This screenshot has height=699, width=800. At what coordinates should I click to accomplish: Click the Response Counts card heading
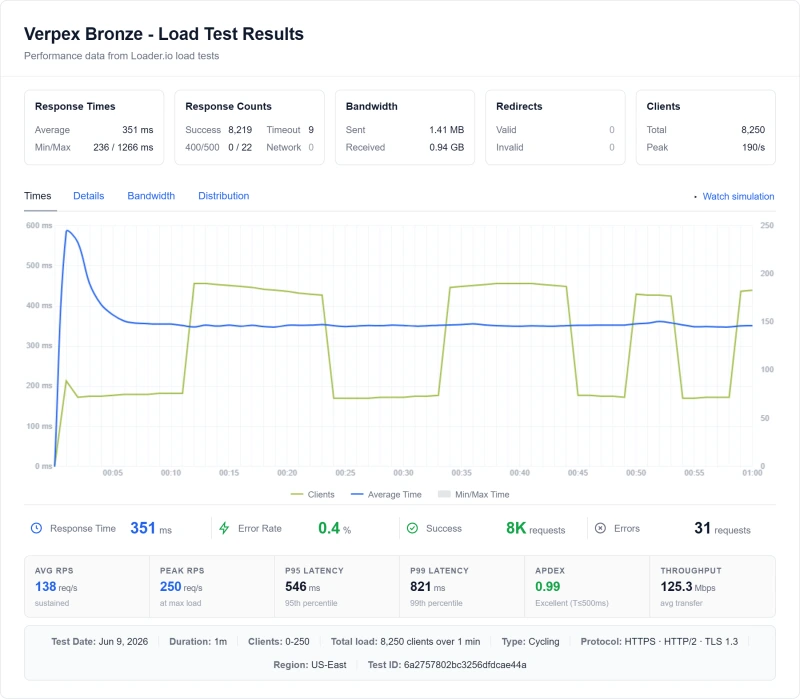point(228,106)
